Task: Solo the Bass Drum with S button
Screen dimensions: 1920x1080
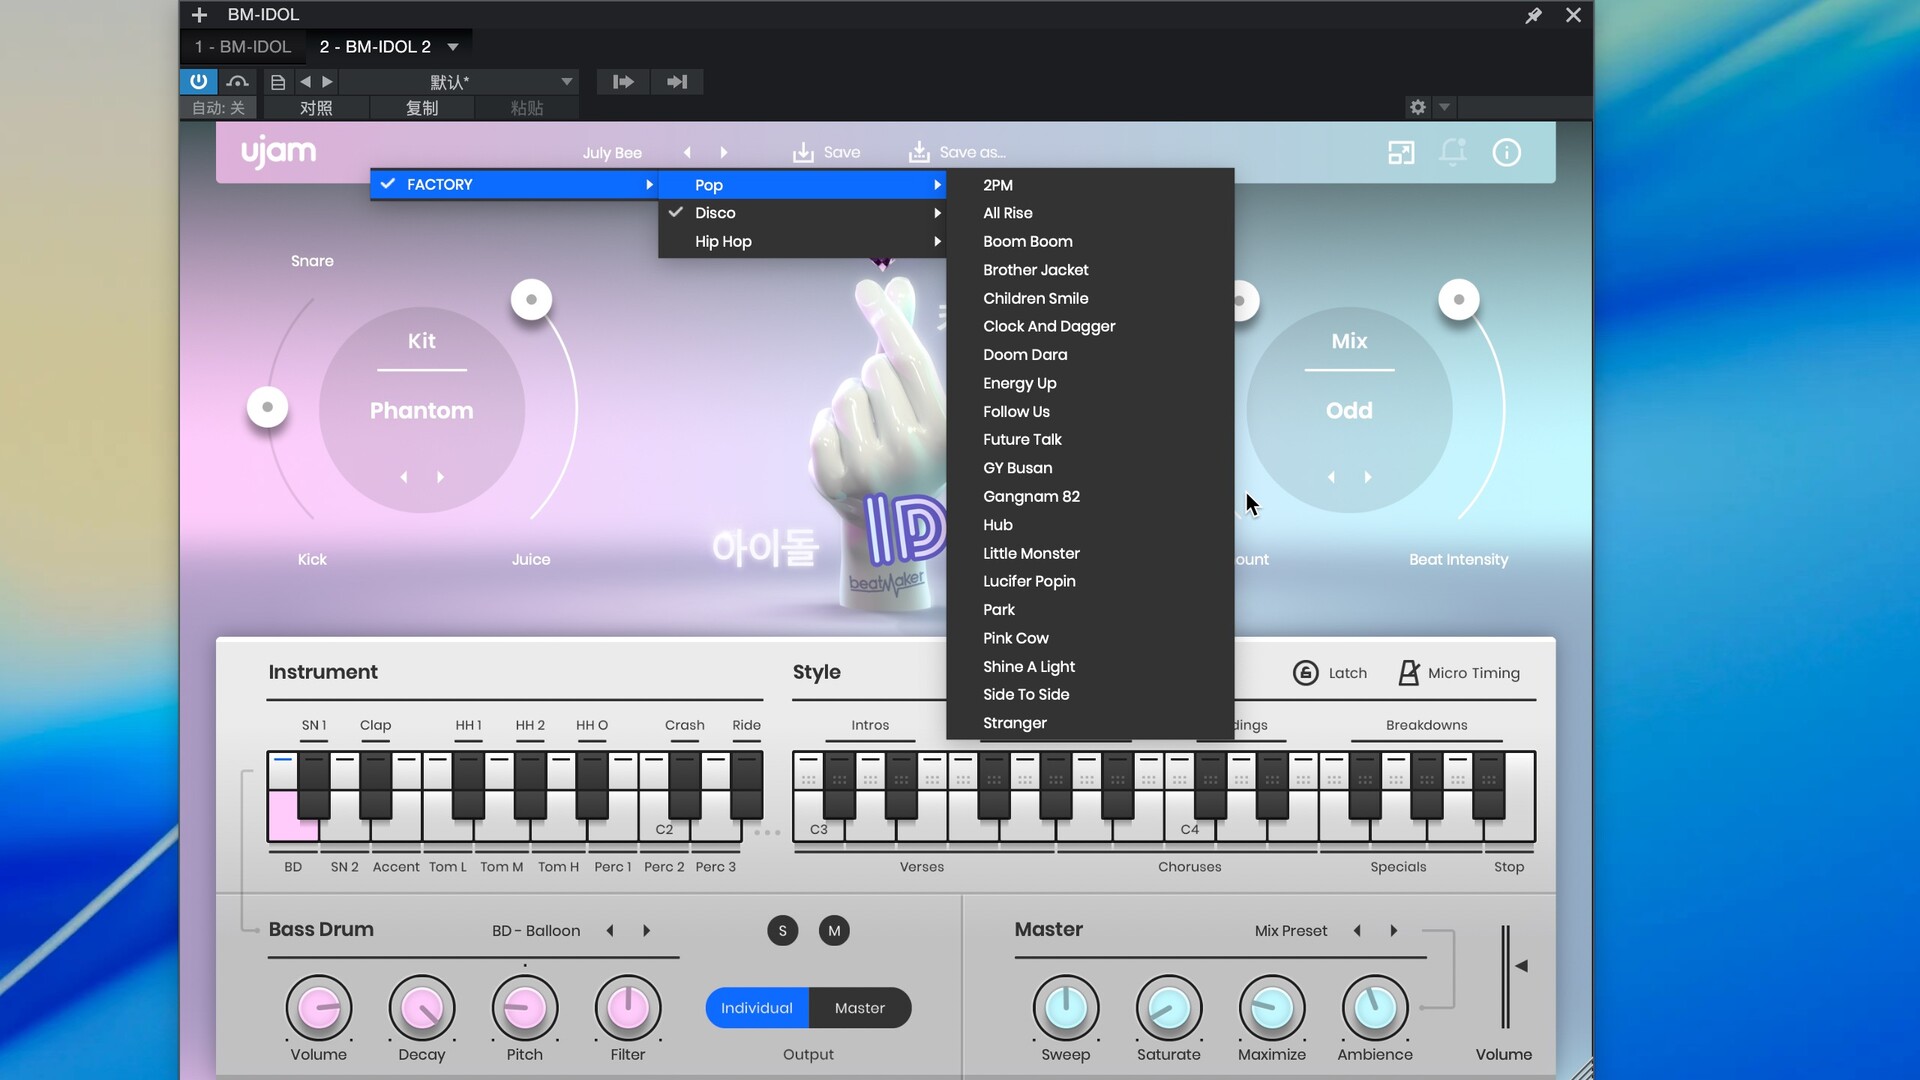Action: tap(783, 931)
